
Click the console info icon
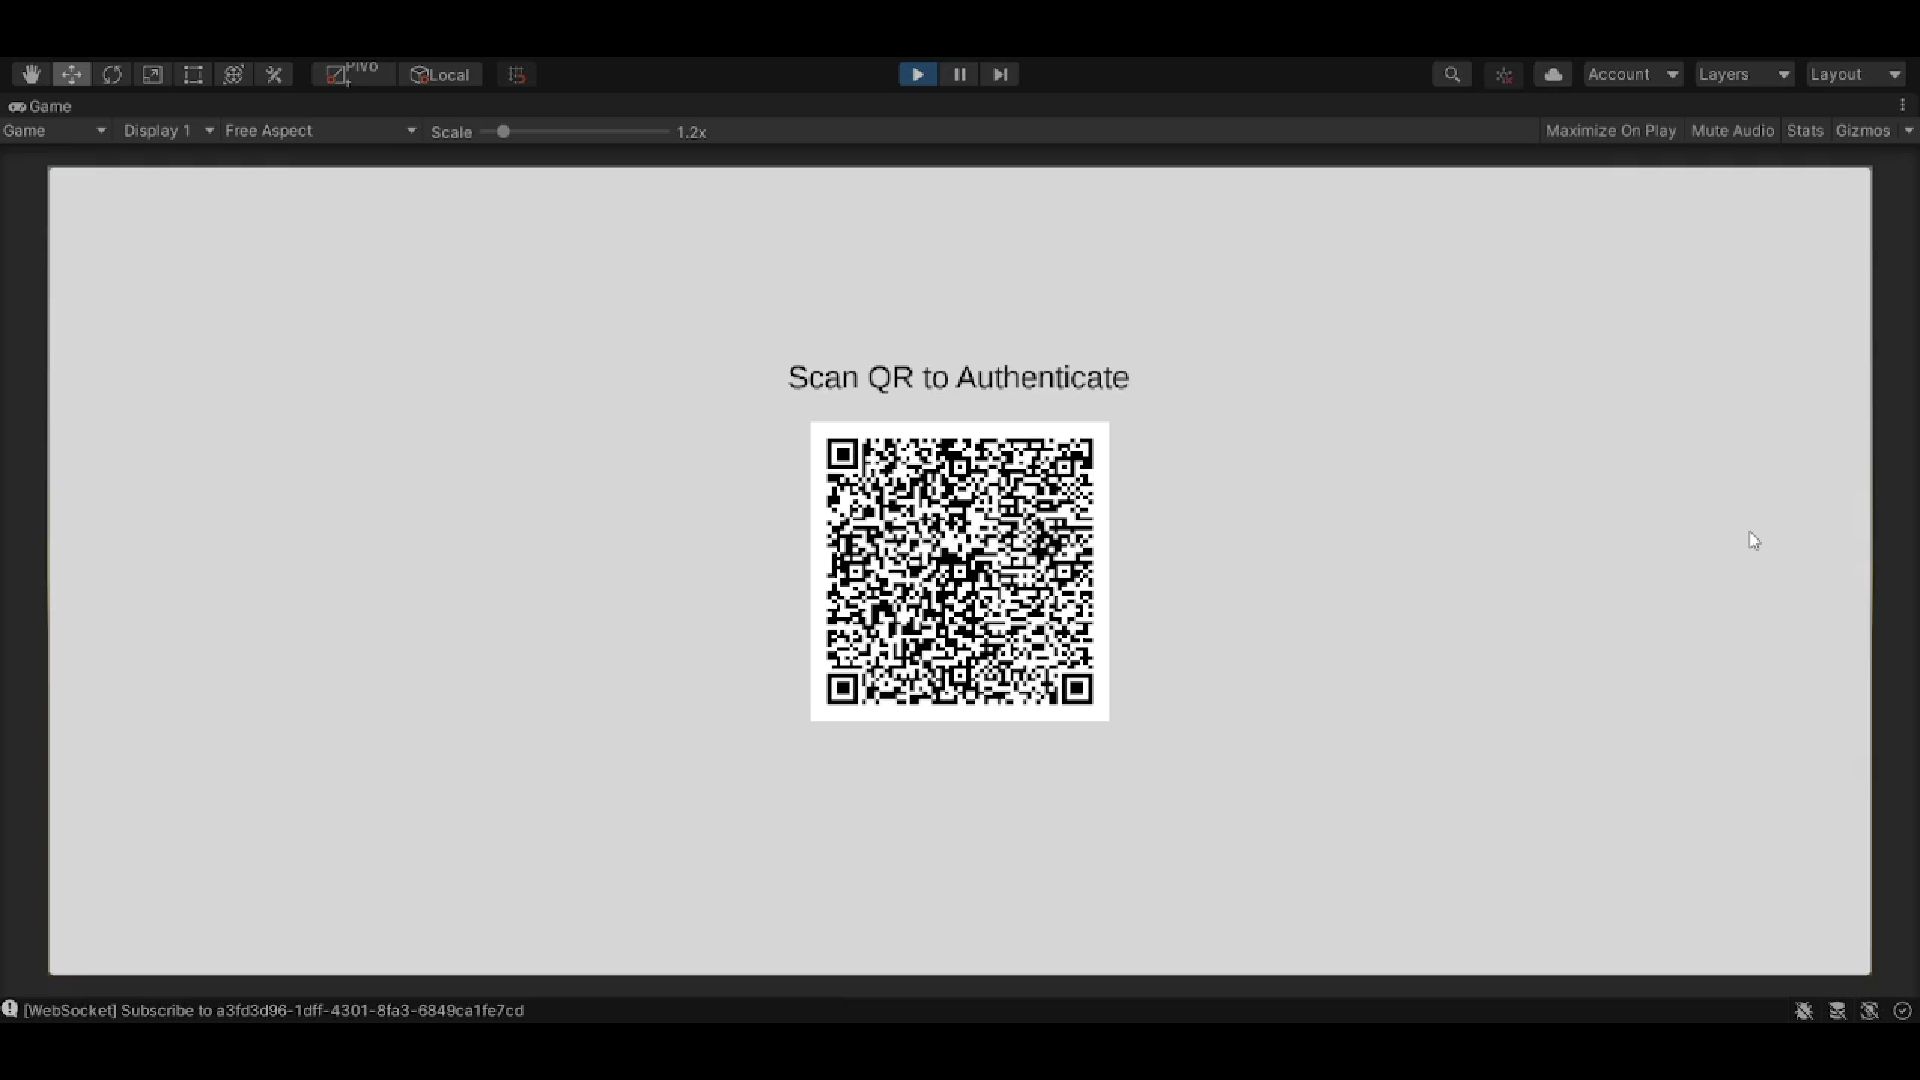(x=10, y=1009)
